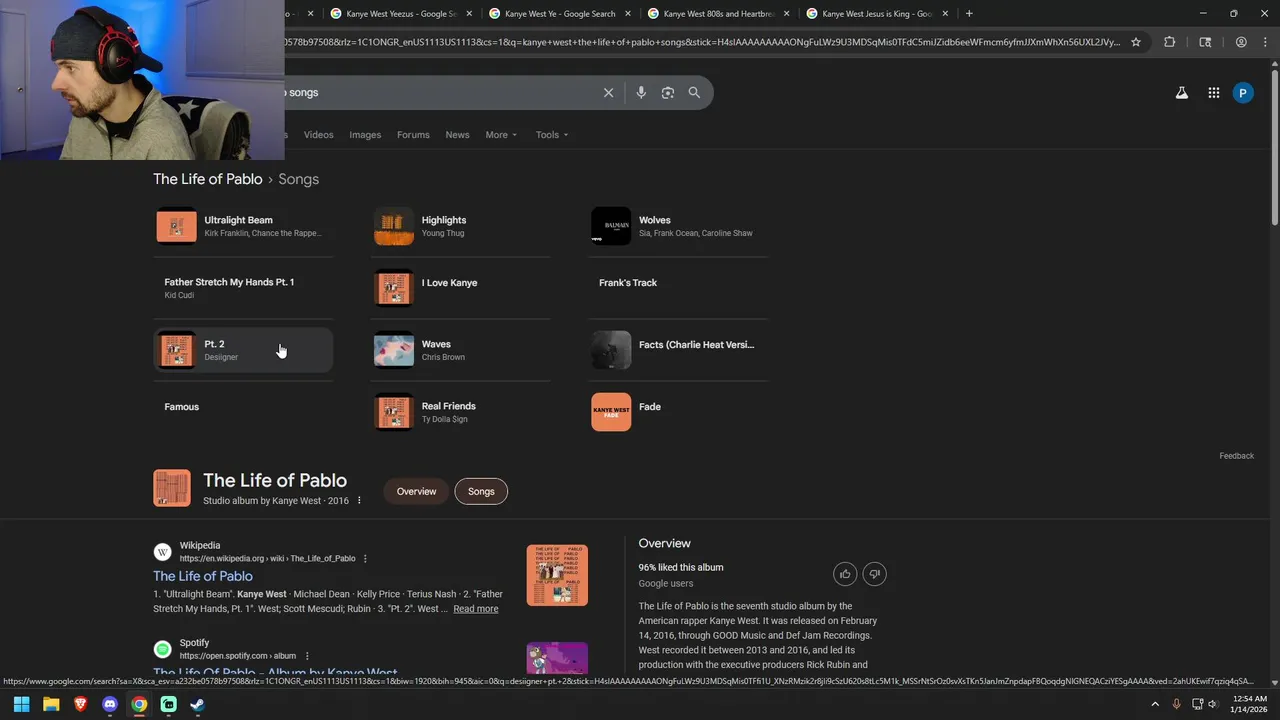Open Father Stretch My Hands Pt. 1
Viewport: 1280px width, 720px height.
pyautogui.click(x=243, y=288)
